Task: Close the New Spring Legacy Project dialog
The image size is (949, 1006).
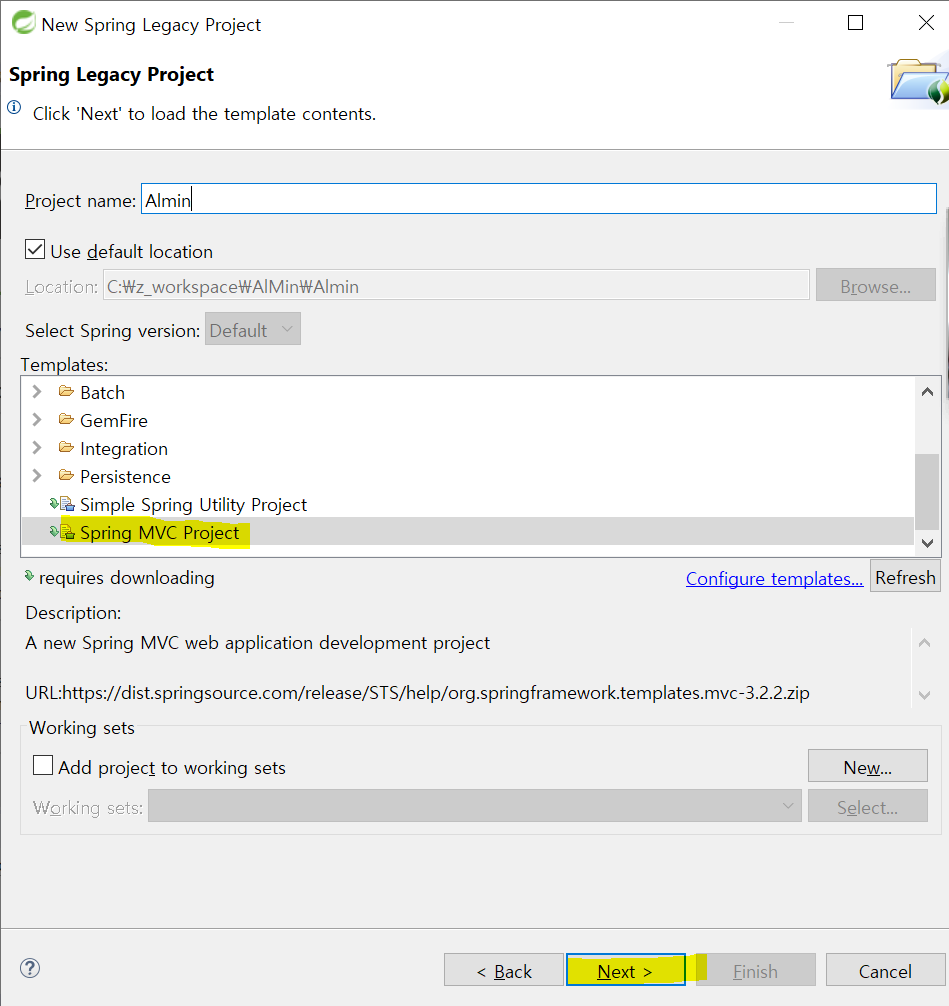Action: (x=926, y=23)
